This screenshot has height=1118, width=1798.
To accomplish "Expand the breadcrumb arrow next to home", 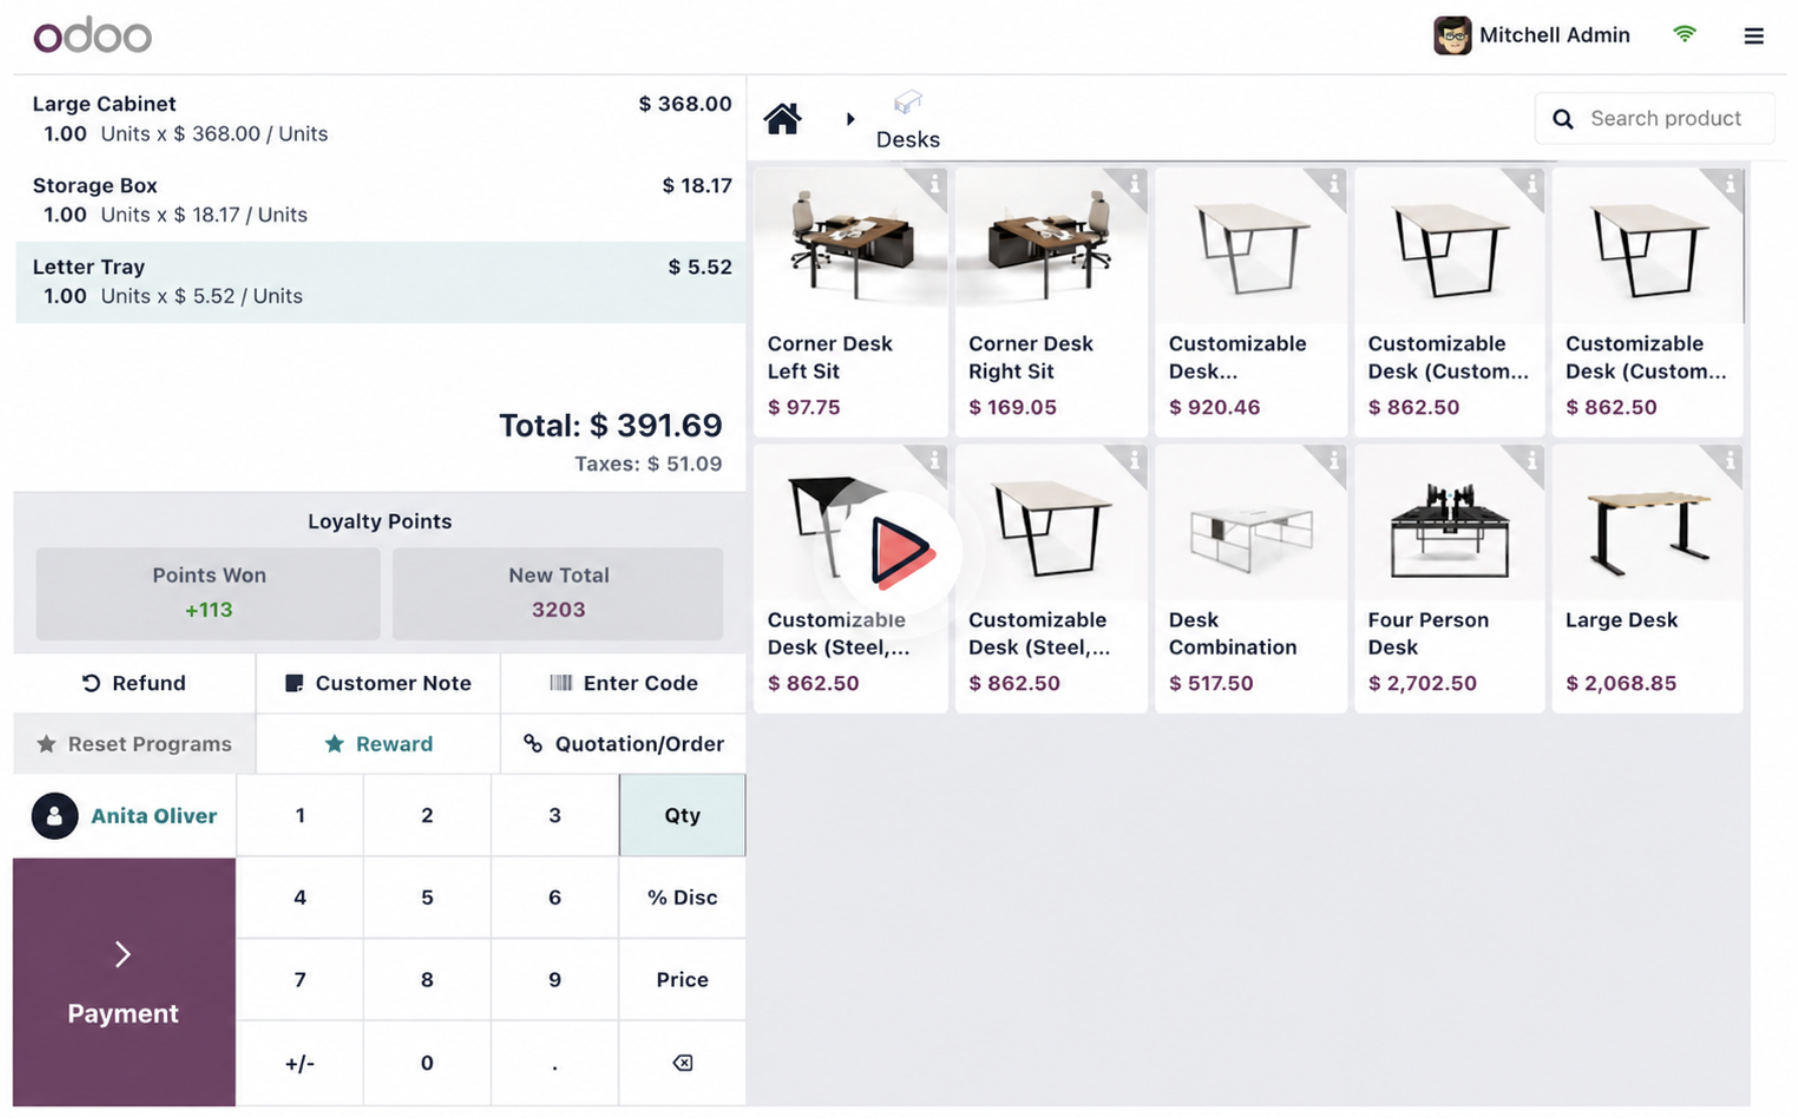I will (x=850, y=119).
